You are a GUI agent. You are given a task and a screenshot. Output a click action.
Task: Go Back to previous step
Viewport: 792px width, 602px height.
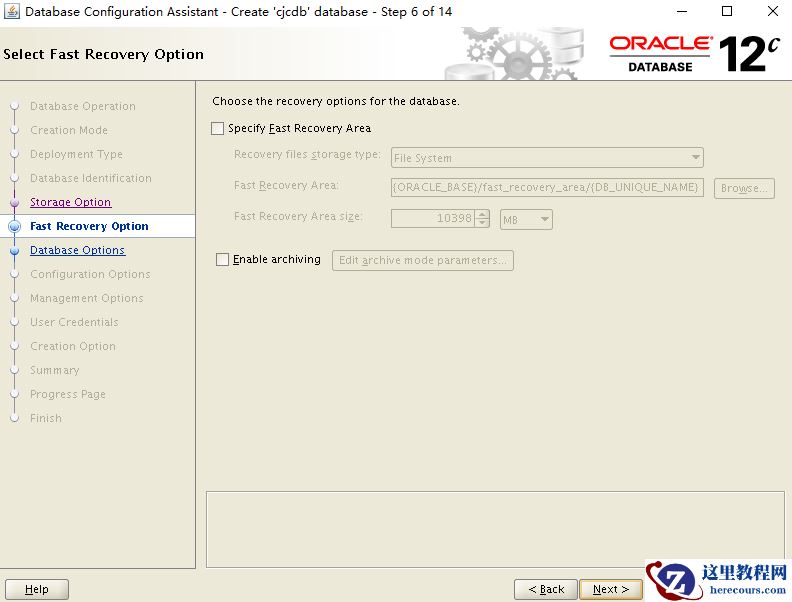pyautogui.click(x=546, y=589)
